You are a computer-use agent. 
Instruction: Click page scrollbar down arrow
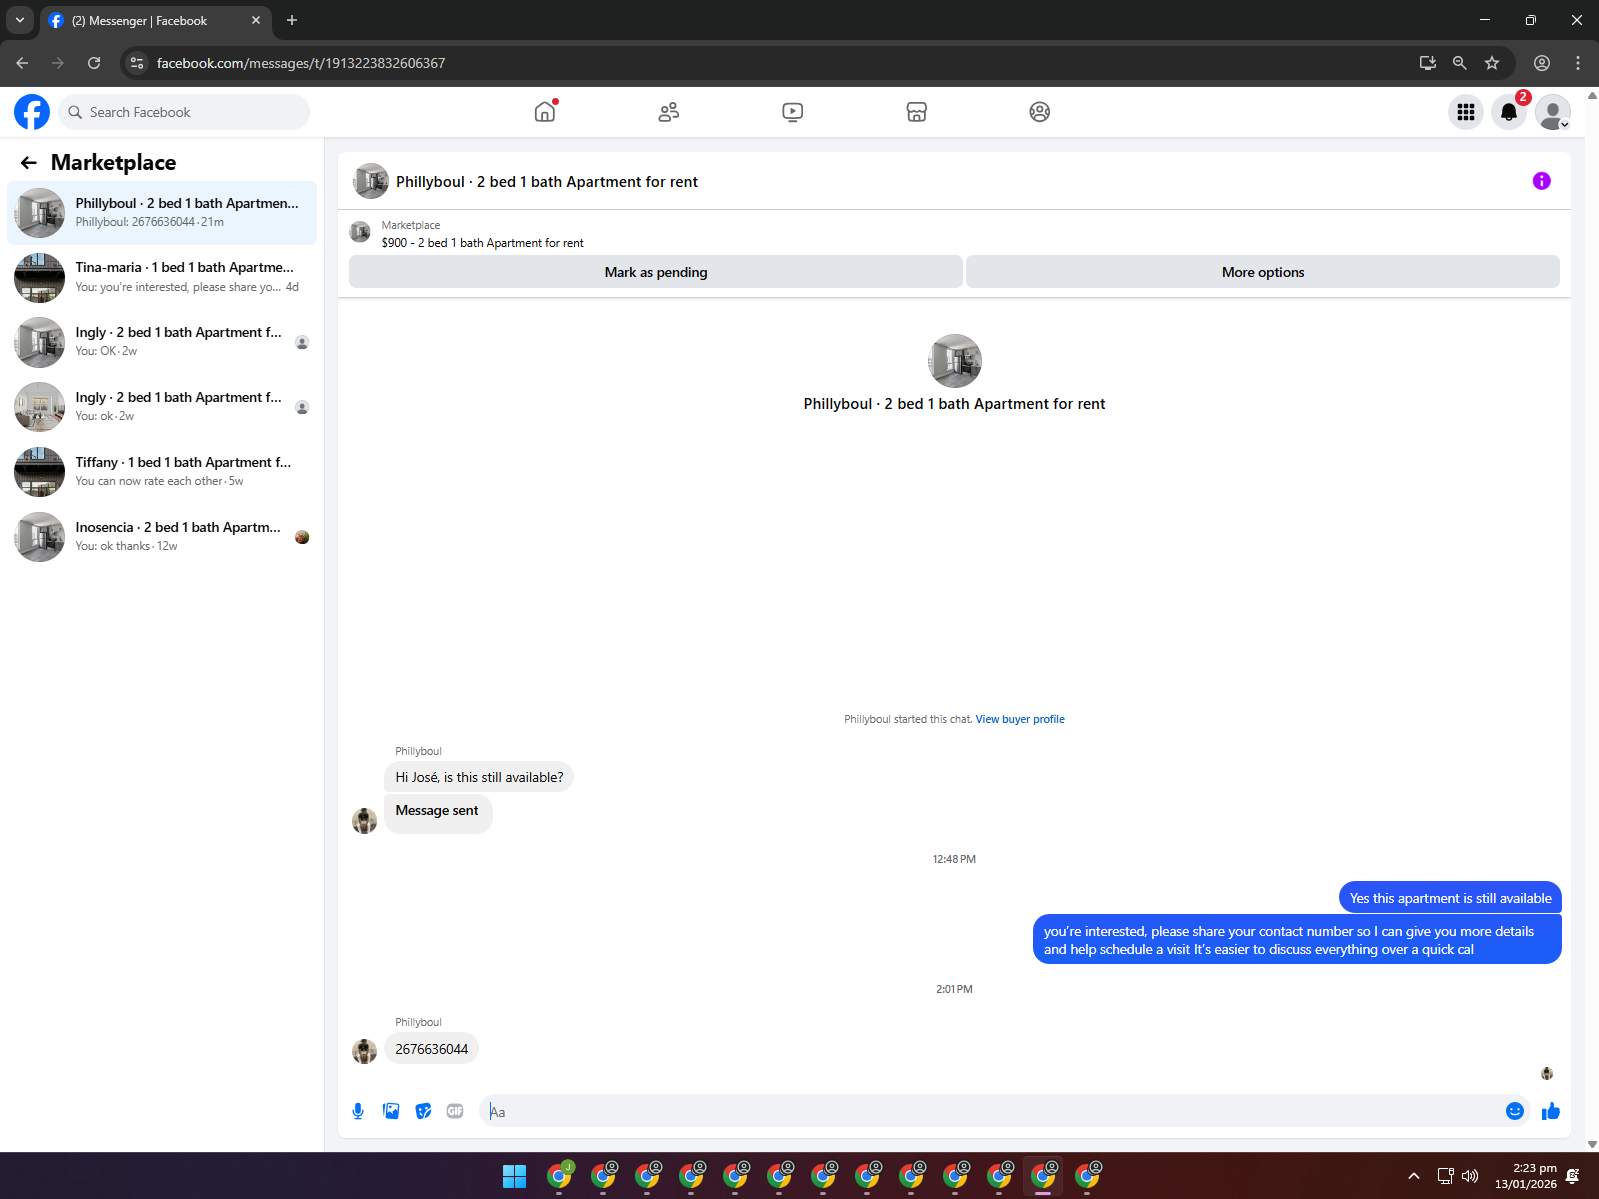click(x=1592, y=1144)
